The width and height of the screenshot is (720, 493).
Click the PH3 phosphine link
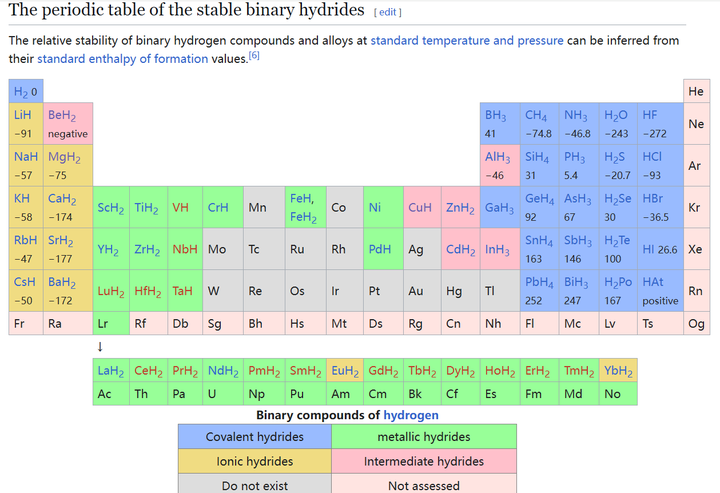pos(574,157)
